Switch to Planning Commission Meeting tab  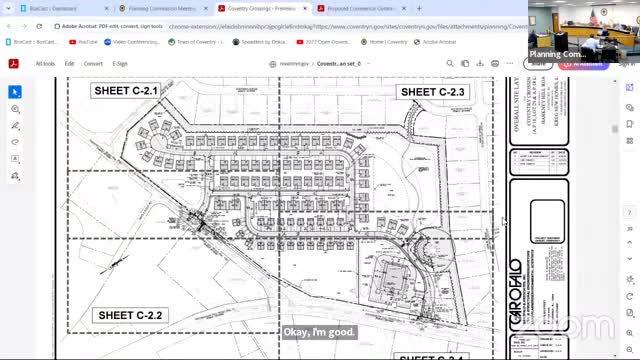163,8
